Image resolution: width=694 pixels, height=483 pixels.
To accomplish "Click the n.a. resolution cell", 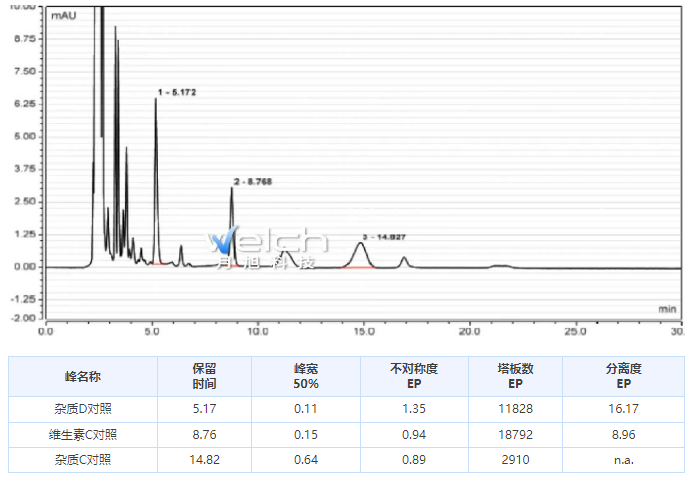I will [x=623, y=460].
